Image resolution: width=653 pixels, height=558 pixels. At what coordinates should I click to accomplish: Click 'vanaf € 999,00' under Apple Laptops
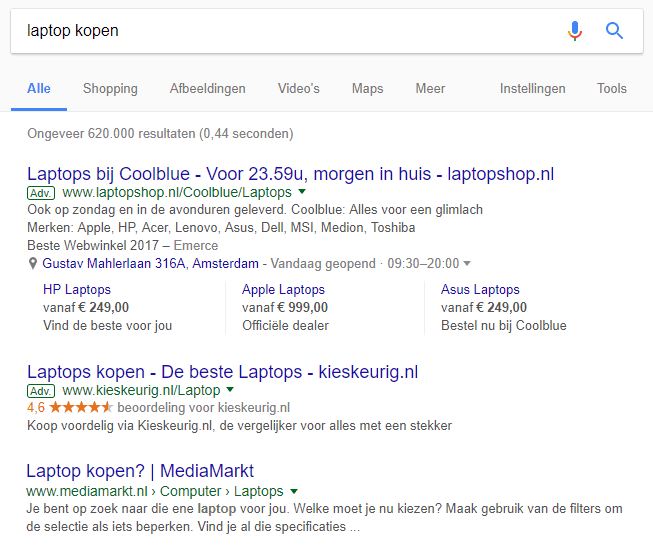pyautogui.click(x=285, y=307)
